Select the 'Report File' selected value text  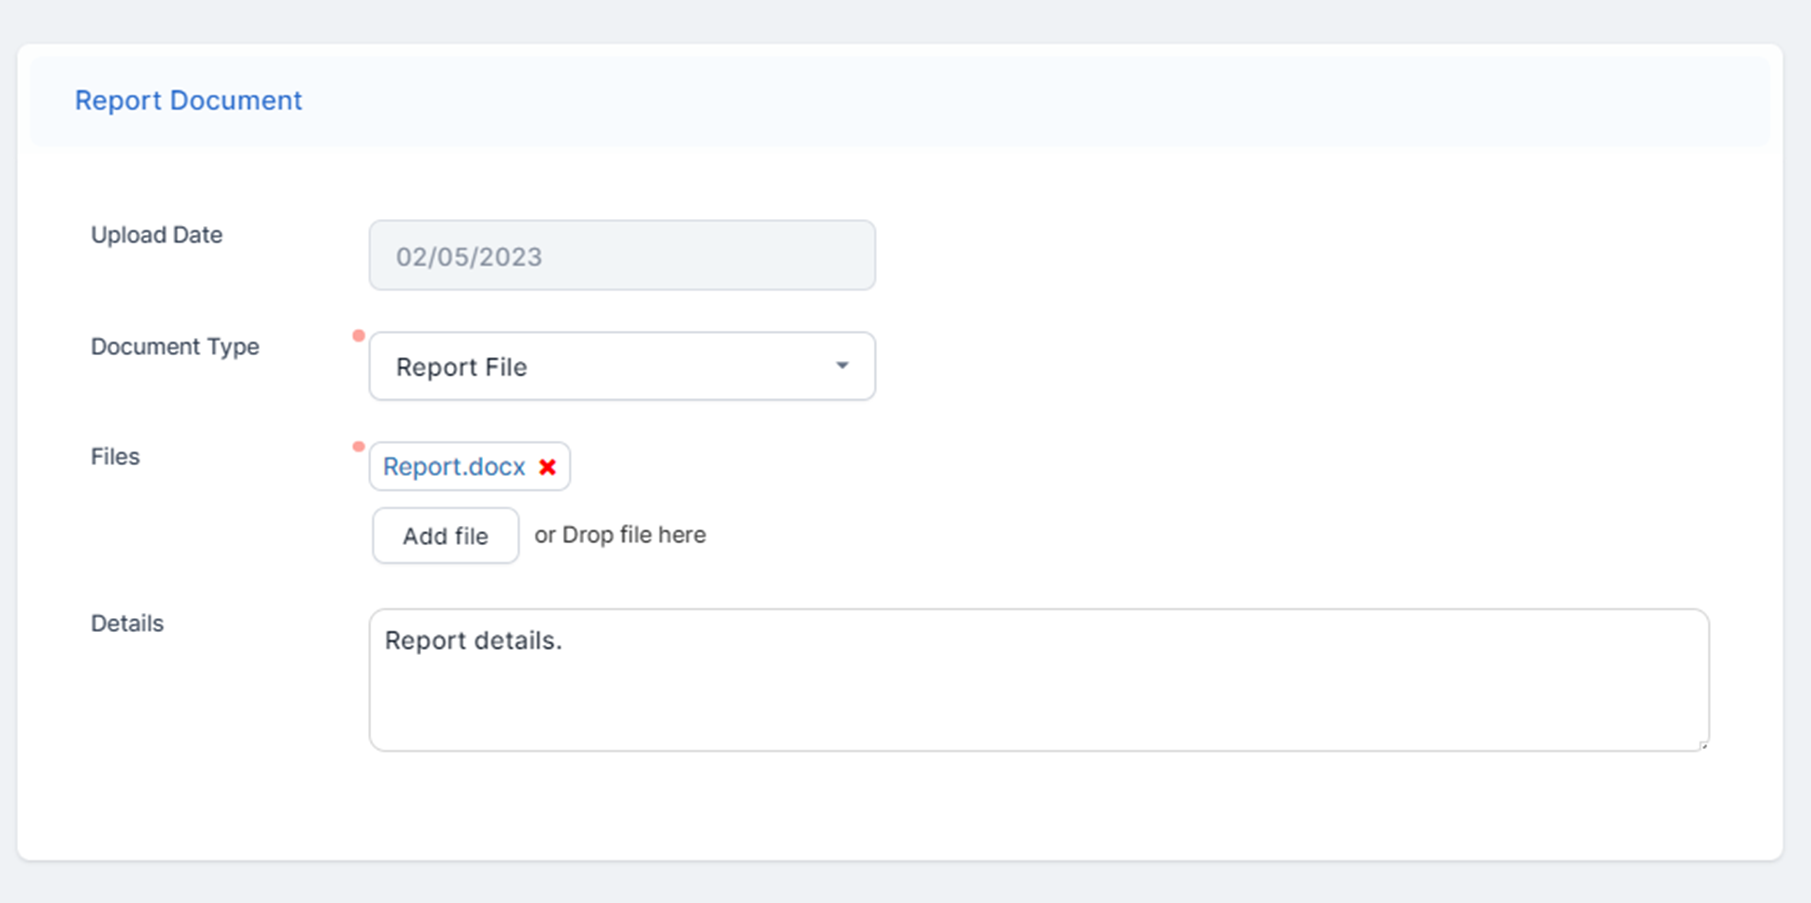pos(461,367)
